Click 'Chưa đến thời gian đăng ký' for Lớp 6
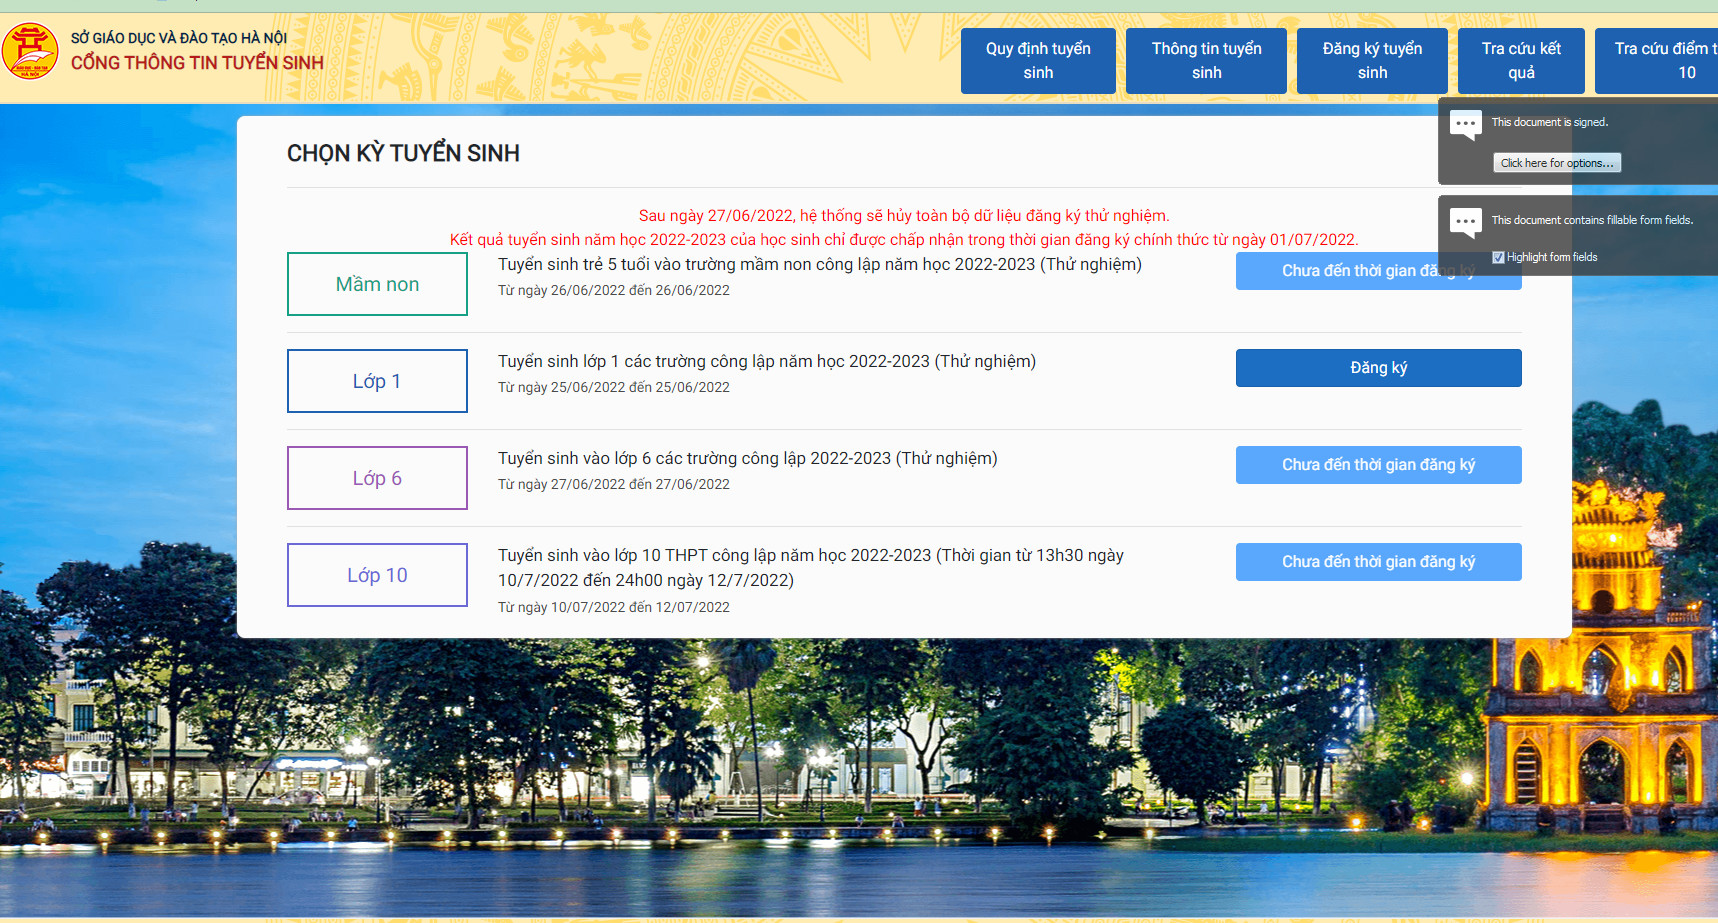1718x923 pixels. (1378, 465)
